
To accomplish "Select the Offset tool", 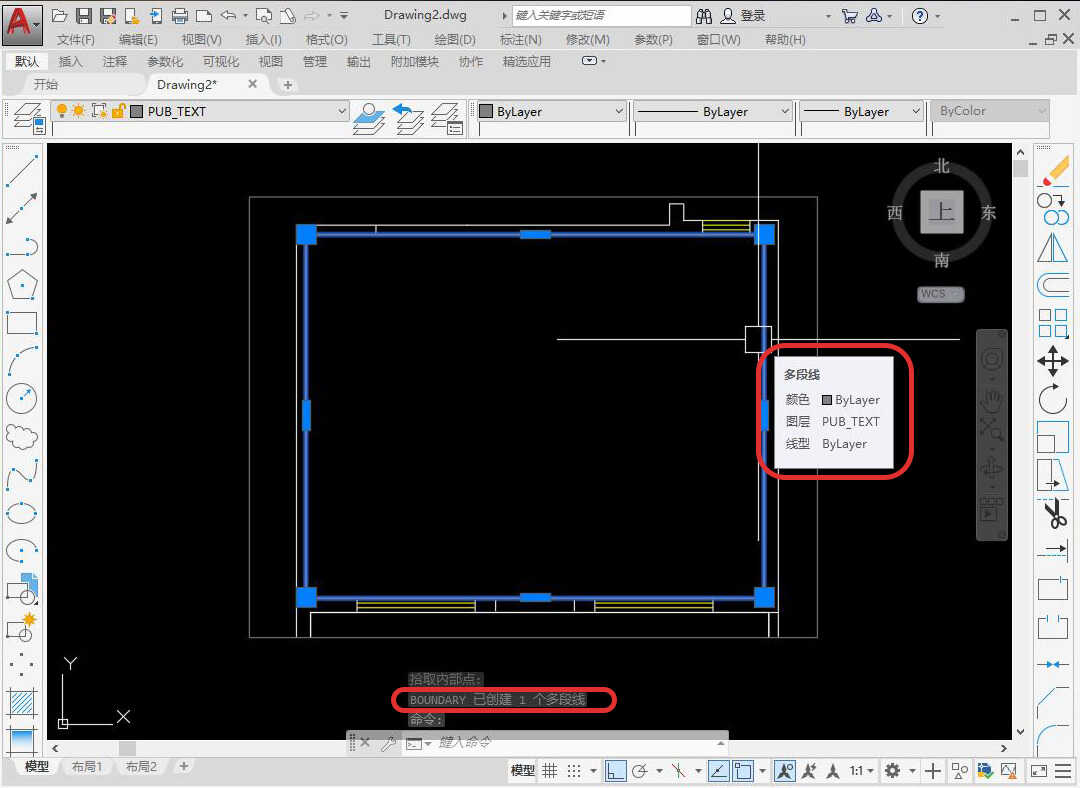I will click(x=1053, y=284).
